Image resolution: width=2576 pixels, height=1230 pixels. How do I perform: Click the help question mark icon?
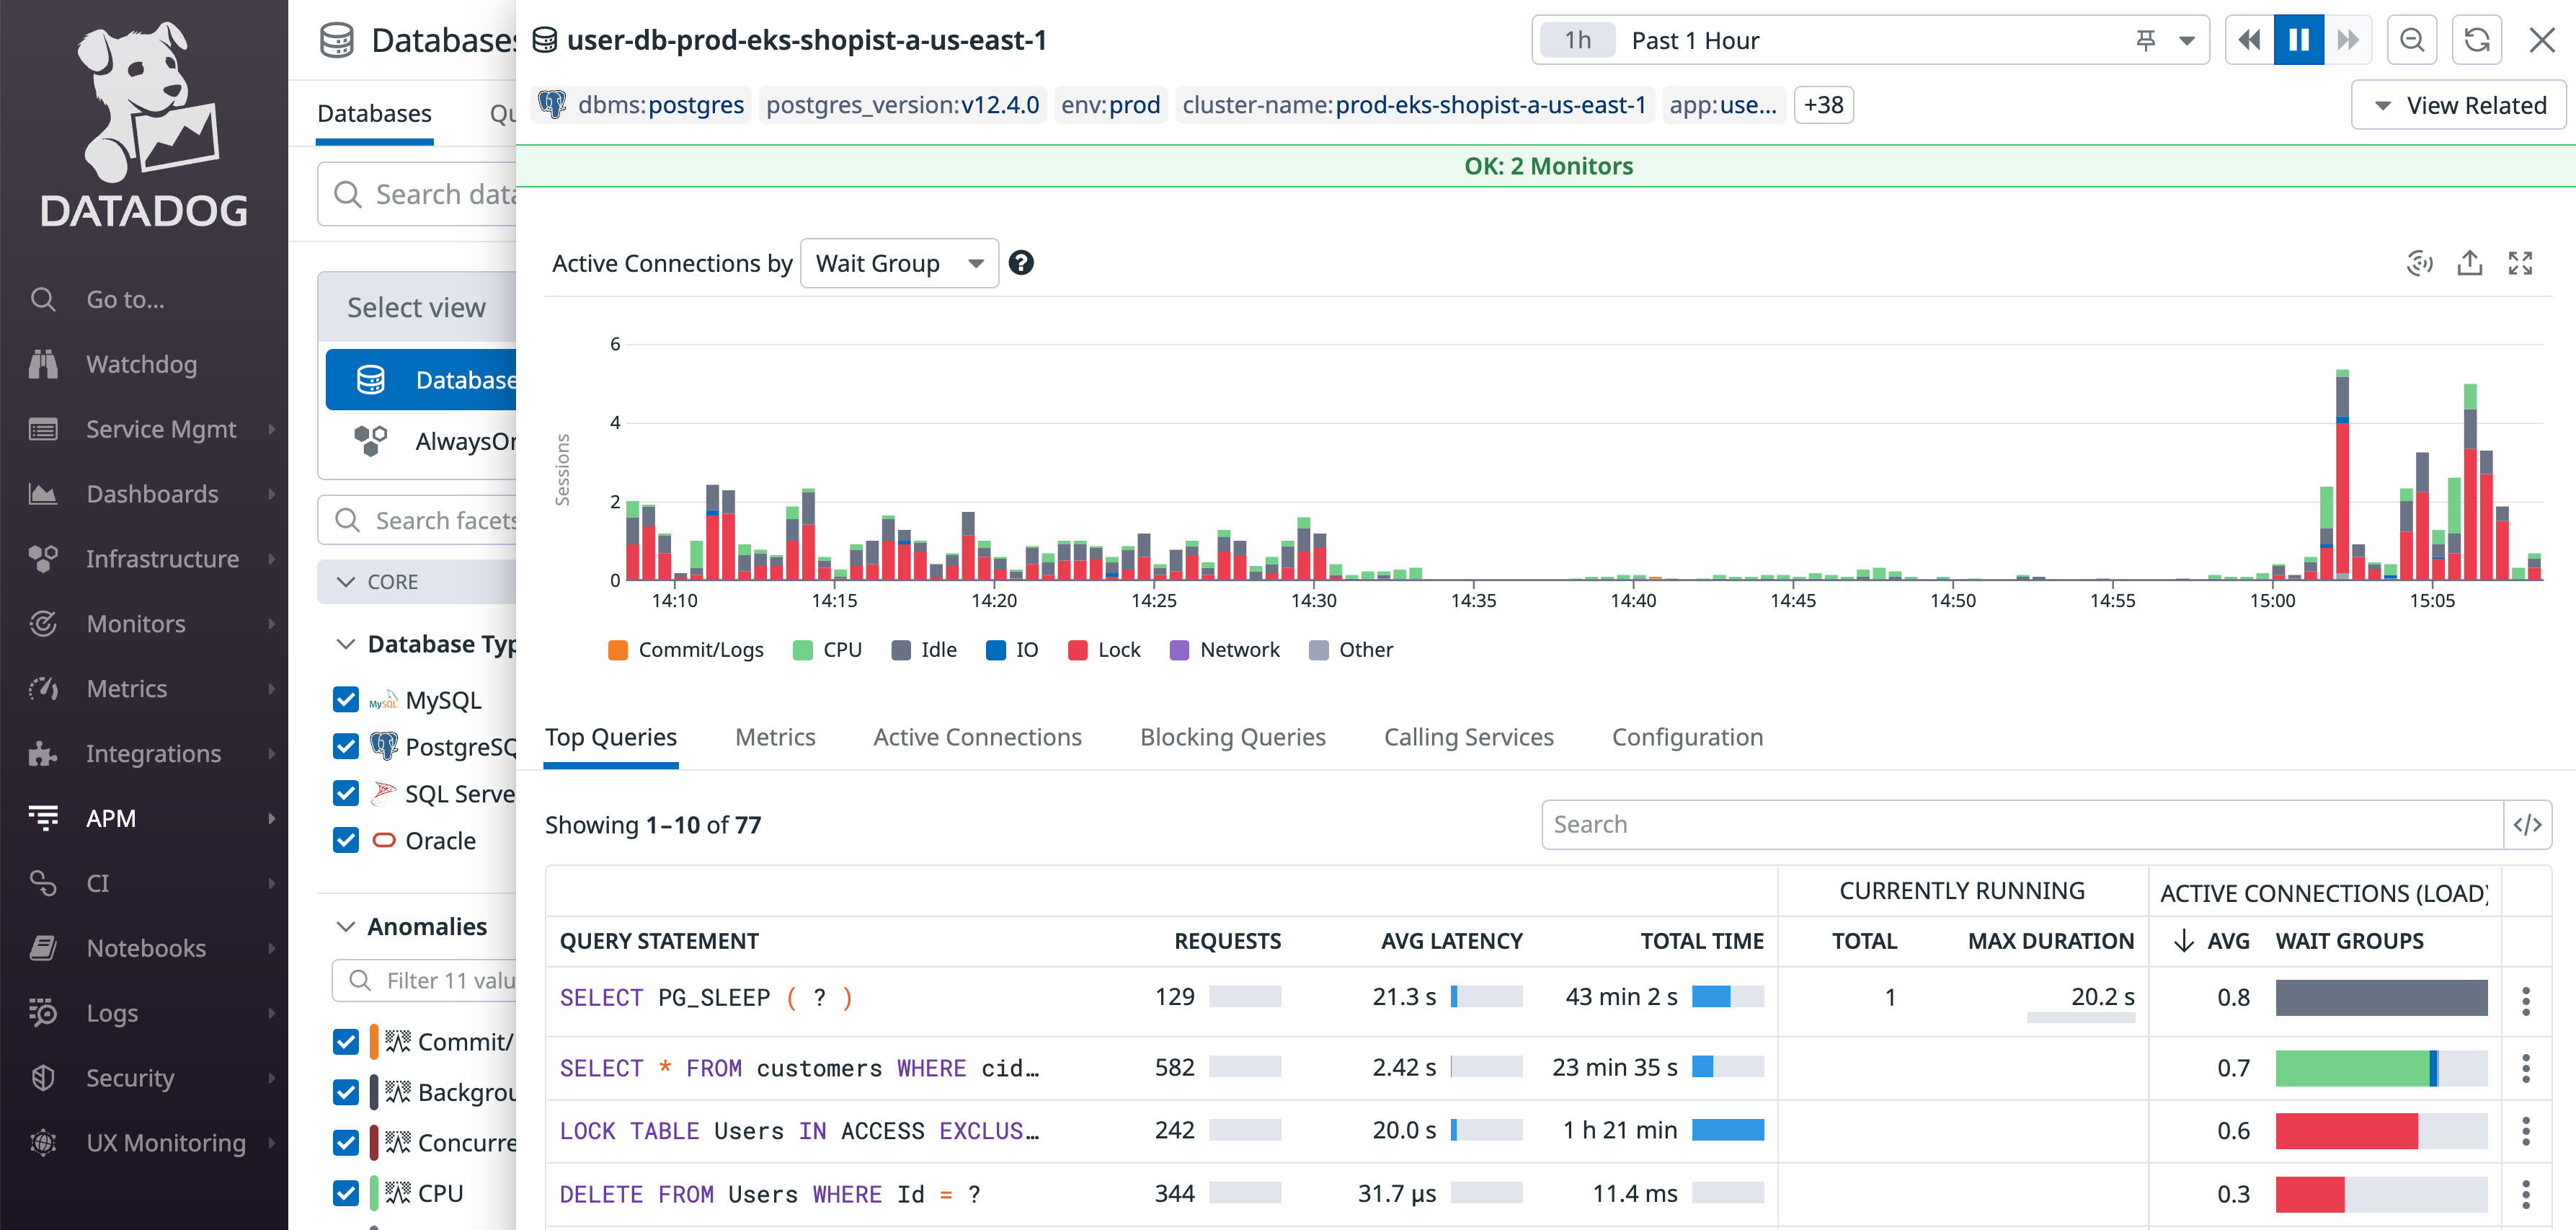(x=1020, y=263)
